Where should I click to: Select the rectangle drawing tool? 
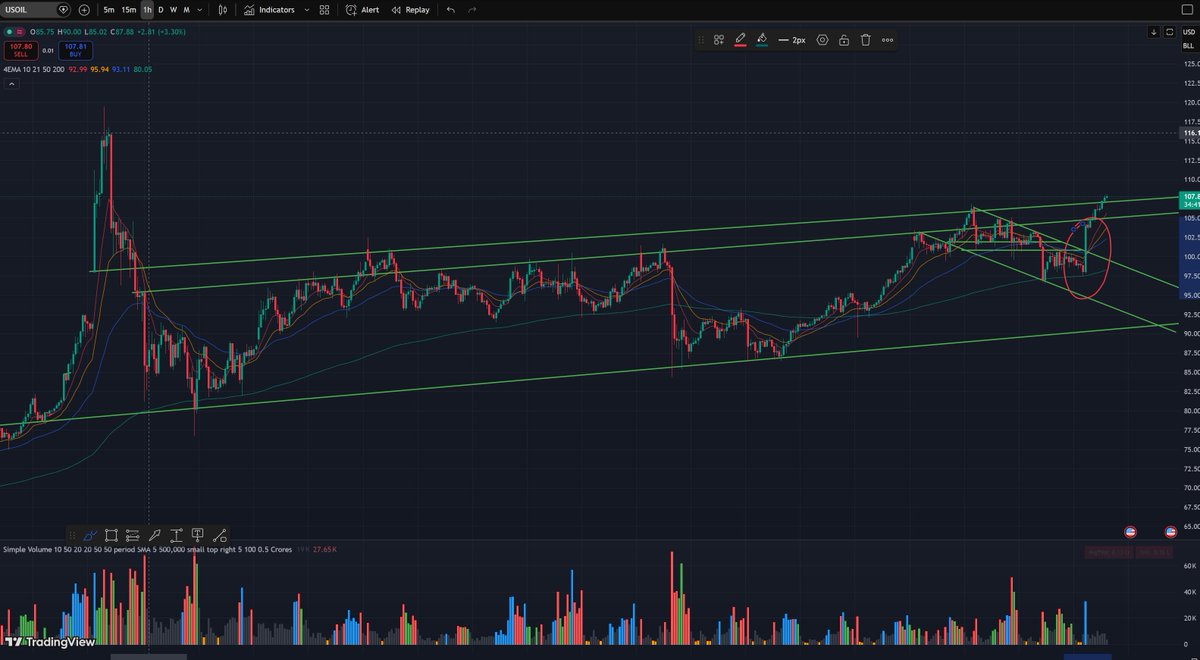[x=111, y=535]
